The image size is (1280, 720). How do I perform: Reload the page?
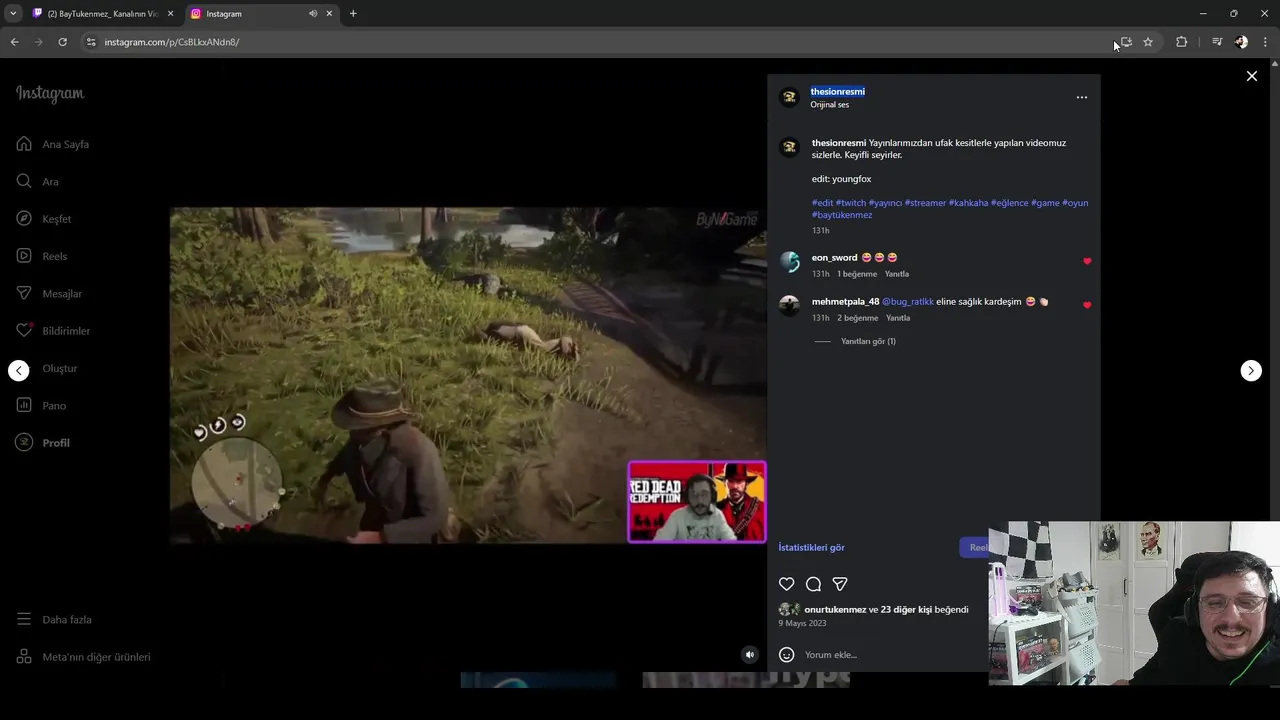62,42
